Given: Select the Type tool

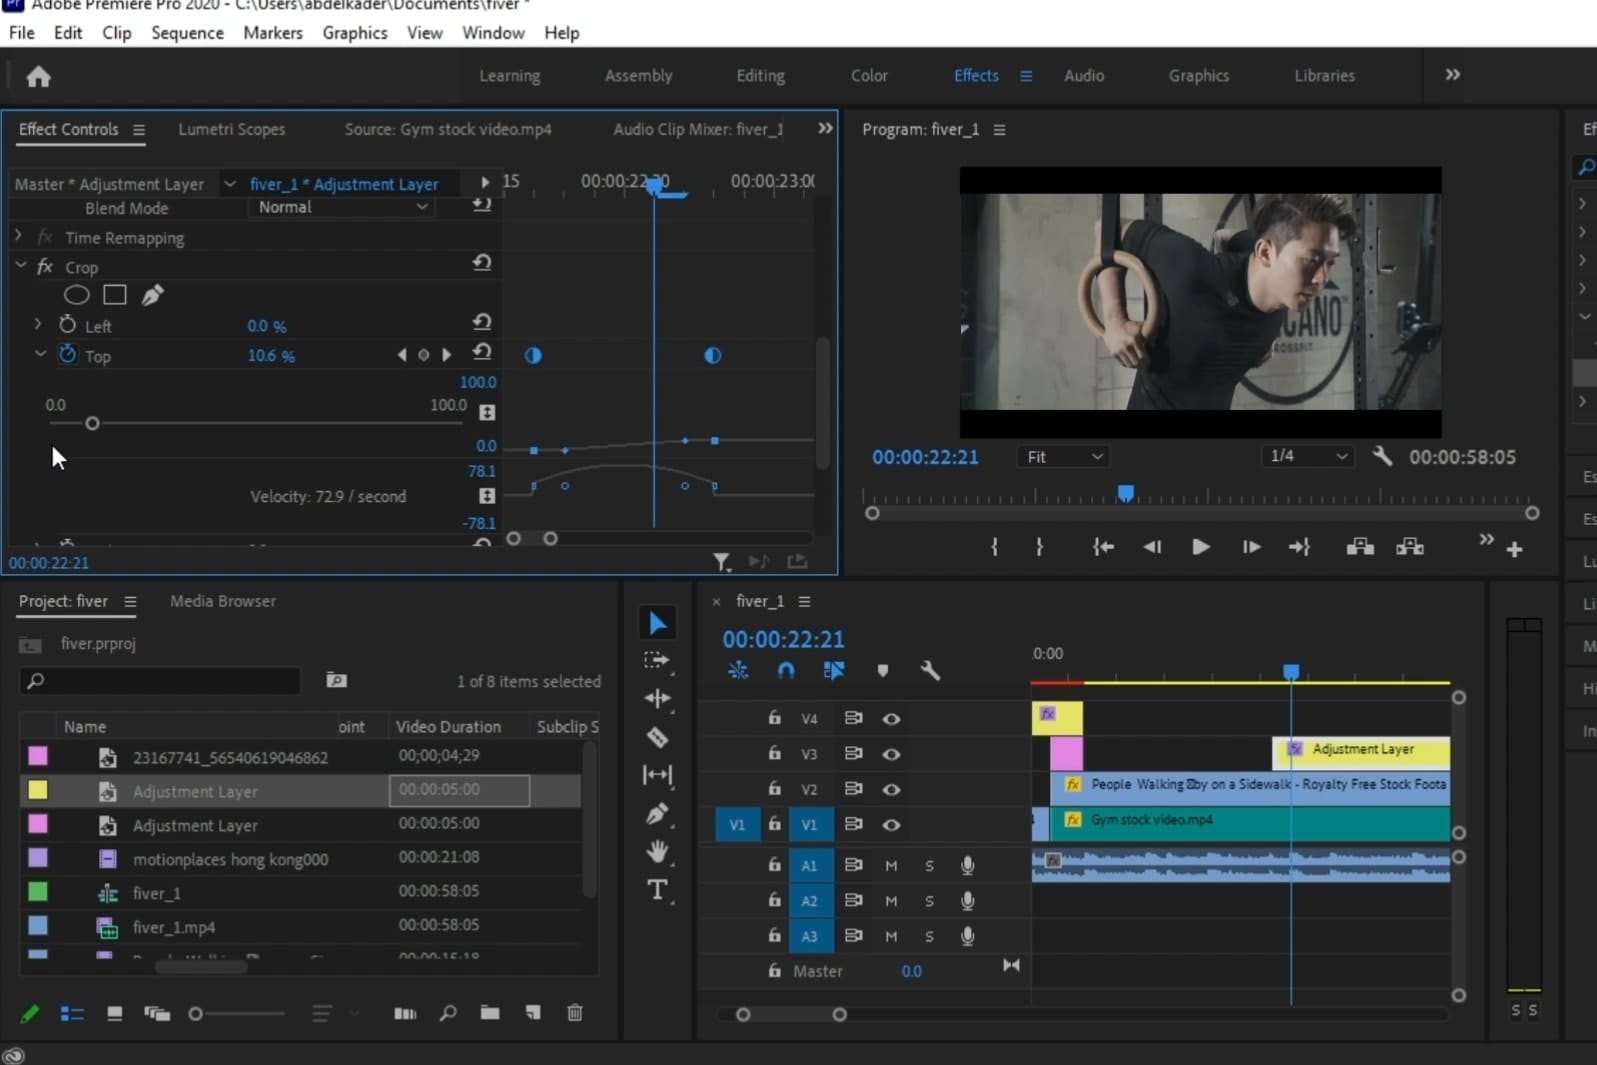Looking at the screenshot, I should 657,889.
